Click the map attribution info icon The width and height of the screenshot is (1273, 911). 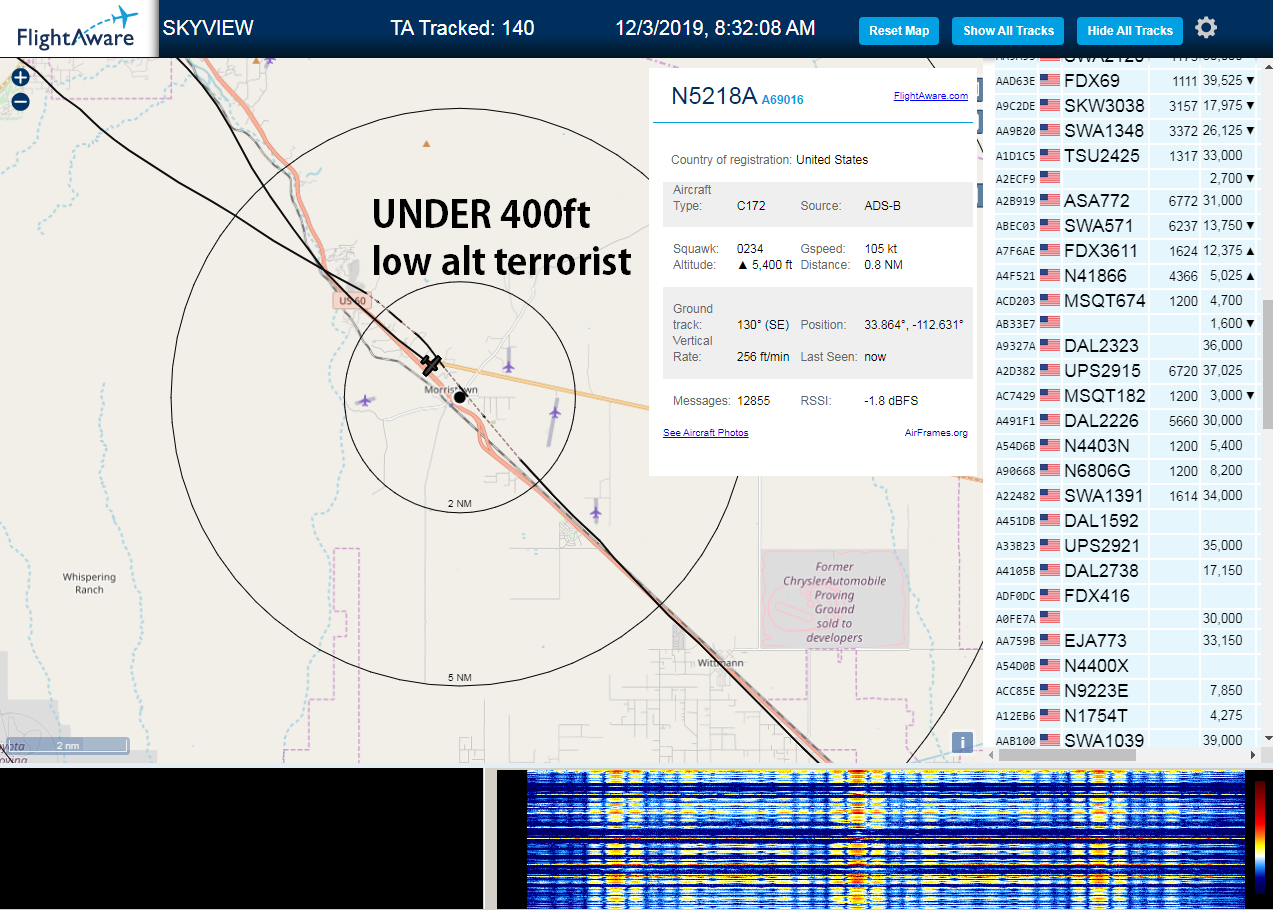point(961,742)
